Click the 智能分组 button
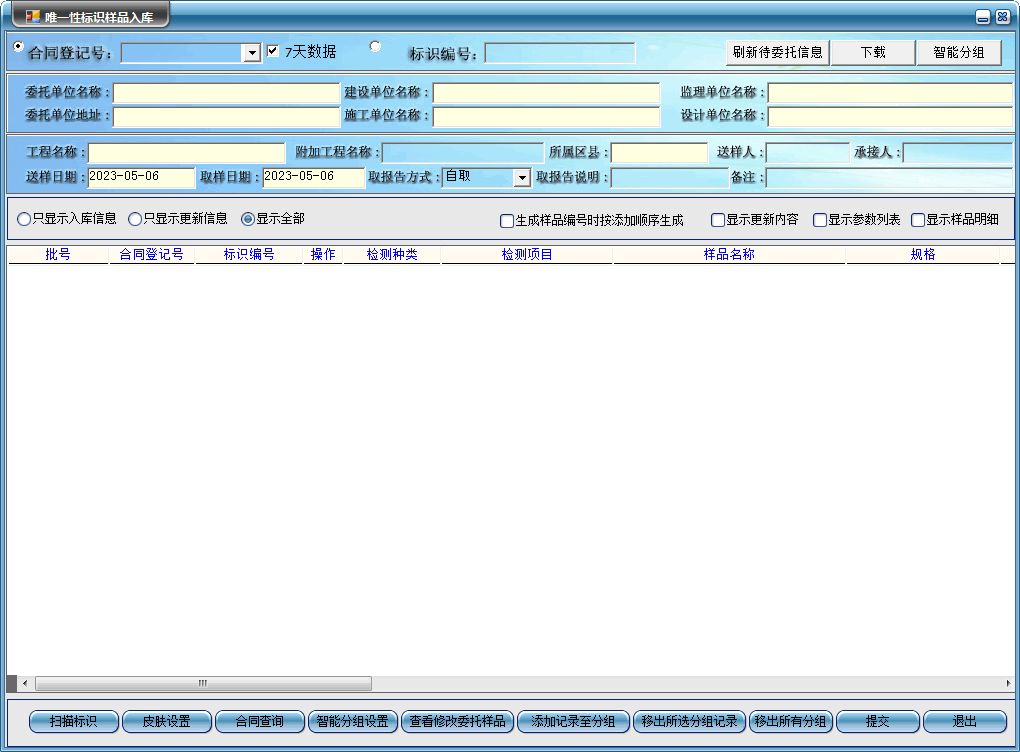The width and height of the screenshot is (1020, 752). pos(959,52)
